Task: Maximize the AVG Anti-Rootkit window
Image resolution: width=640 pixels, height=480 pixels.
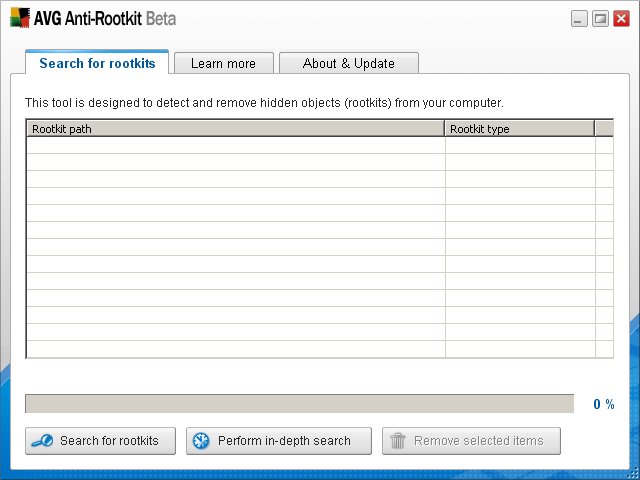Action: click(x=600, y=19)
